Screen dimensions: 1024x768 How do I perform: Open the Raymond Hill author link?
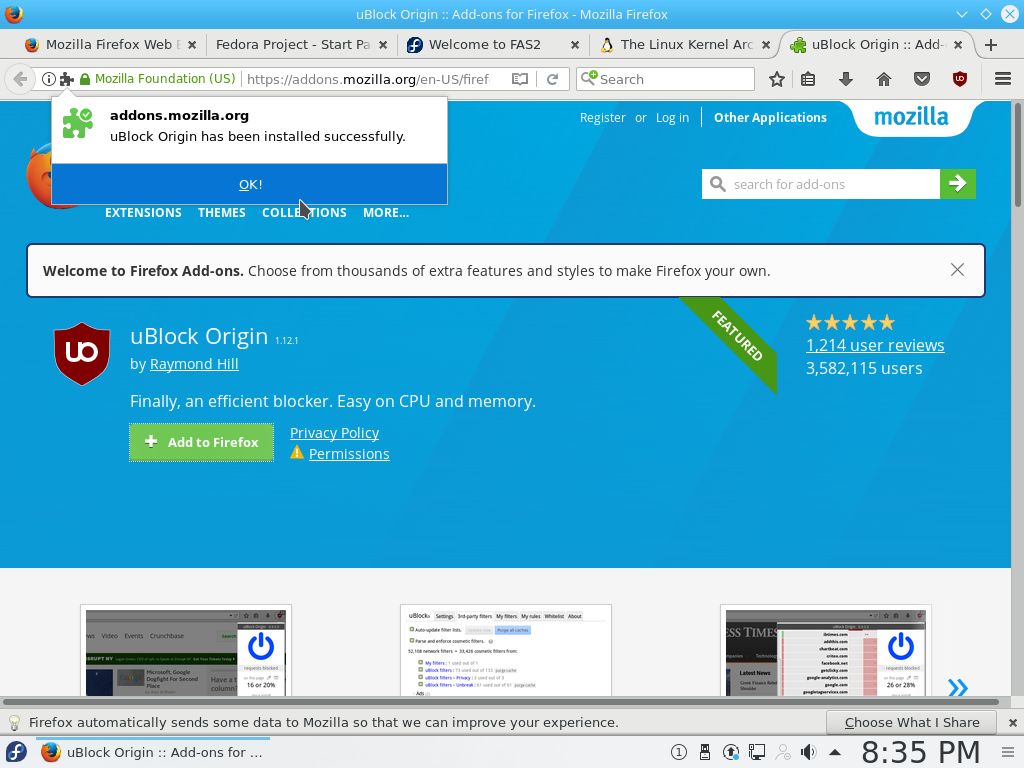click(194, 364)
